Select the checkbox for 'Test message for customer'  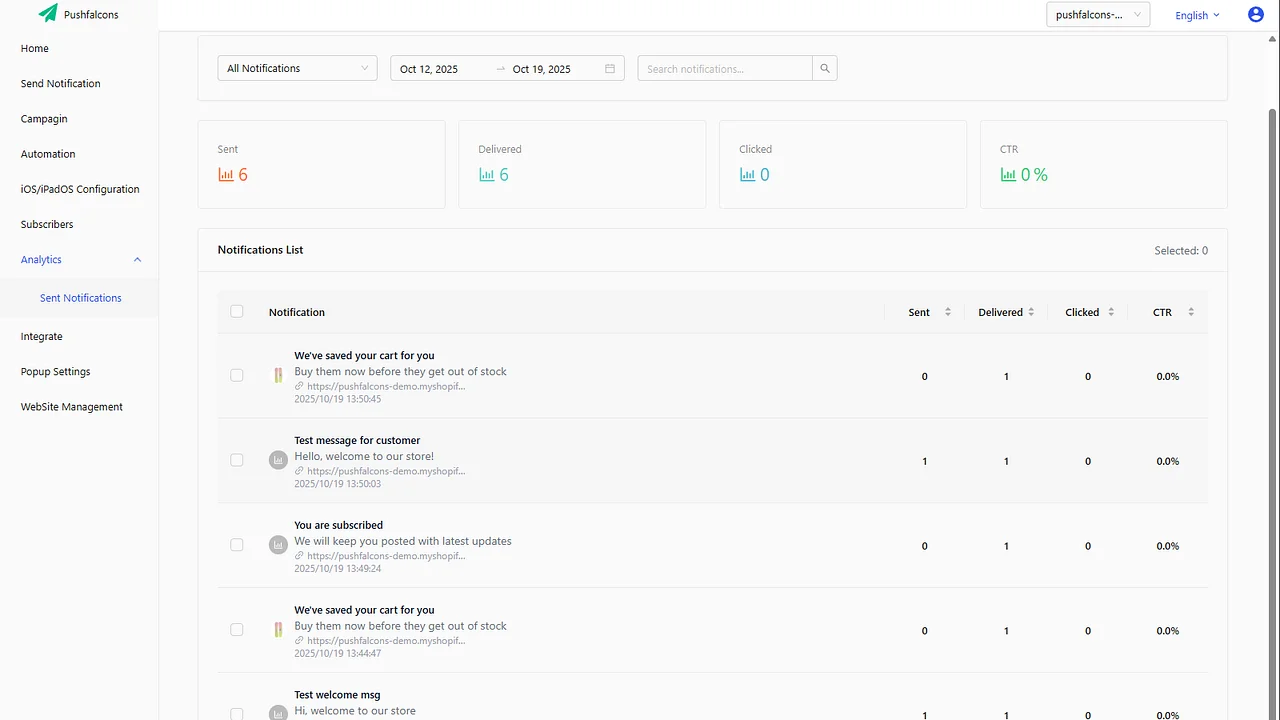tap(236, 459)
